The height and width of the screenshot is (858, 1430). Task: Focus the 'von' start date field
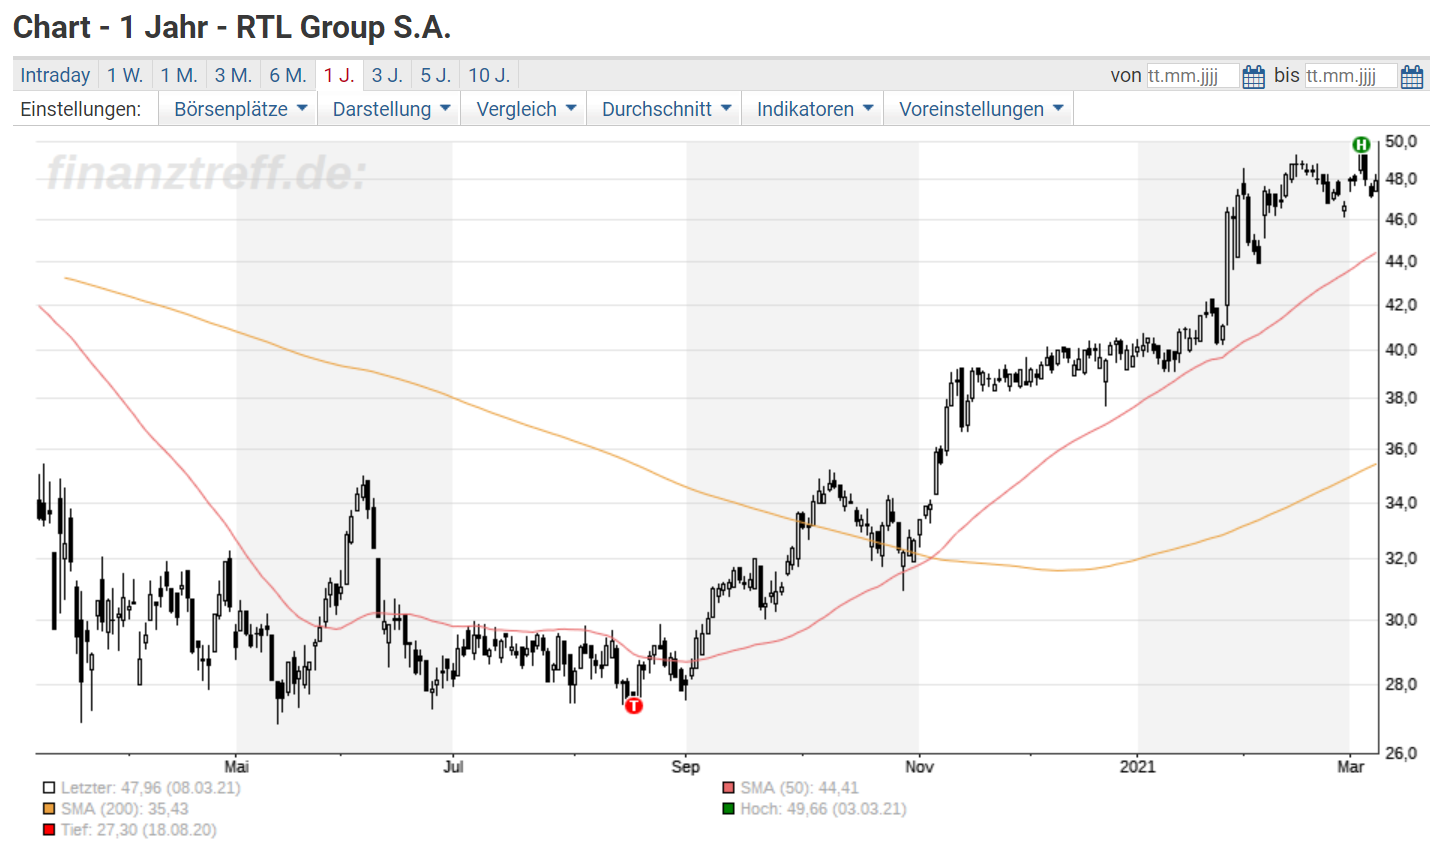(x=1193, y=76)
